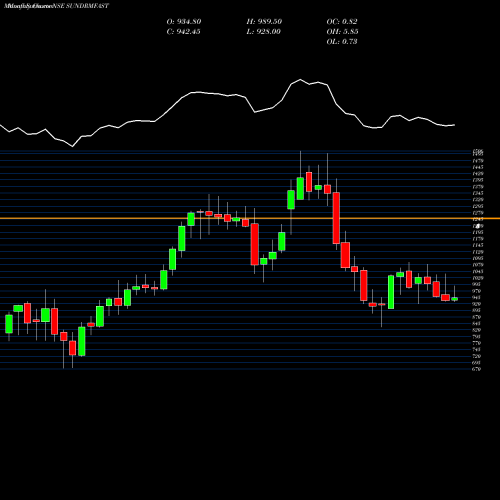Click the 670 label on price axis
Viewport: 500px width, 500px height.
(477, 369)
